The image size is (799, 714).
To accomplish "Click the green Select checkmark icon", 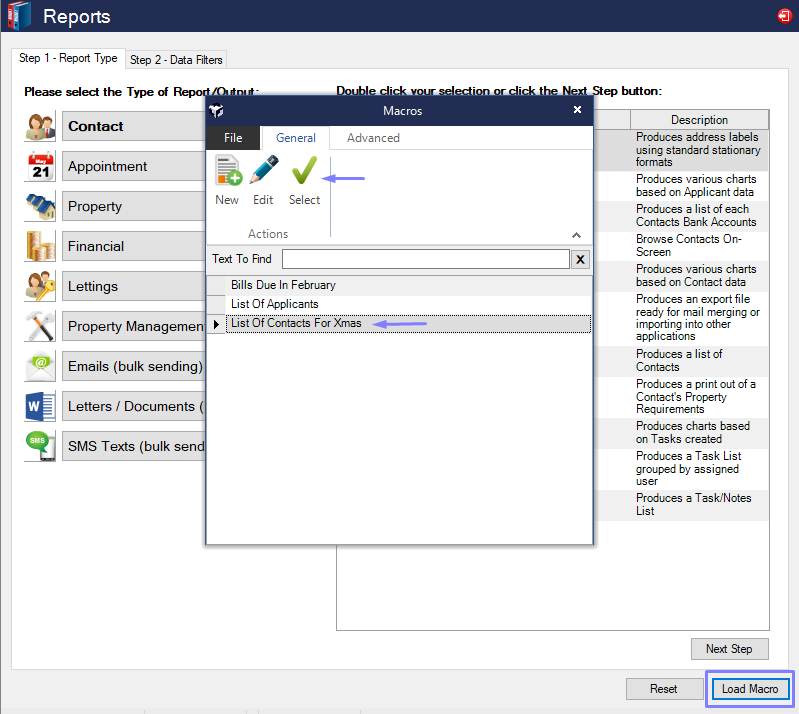I will click(x=304, y=172).
